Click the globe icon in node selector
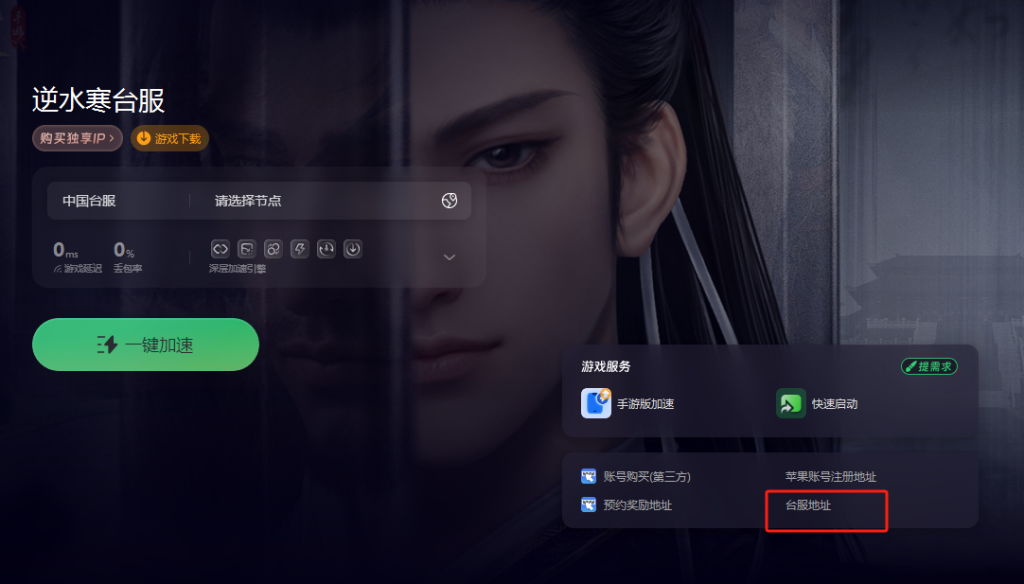 449,201
